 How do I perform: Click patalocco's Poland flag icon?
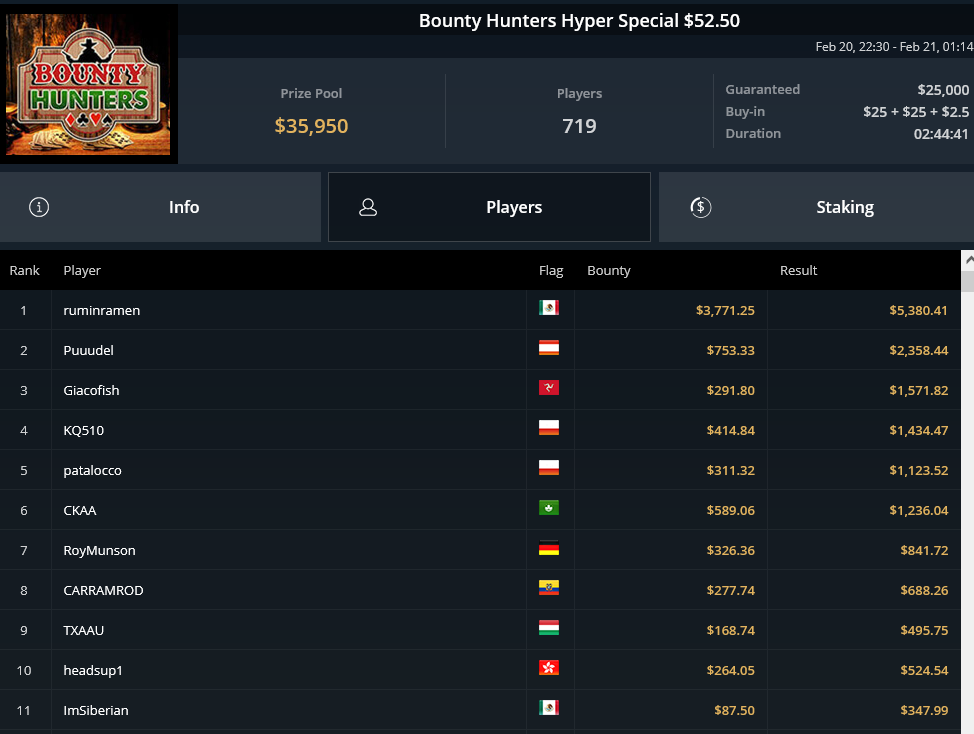click(548, 468)
